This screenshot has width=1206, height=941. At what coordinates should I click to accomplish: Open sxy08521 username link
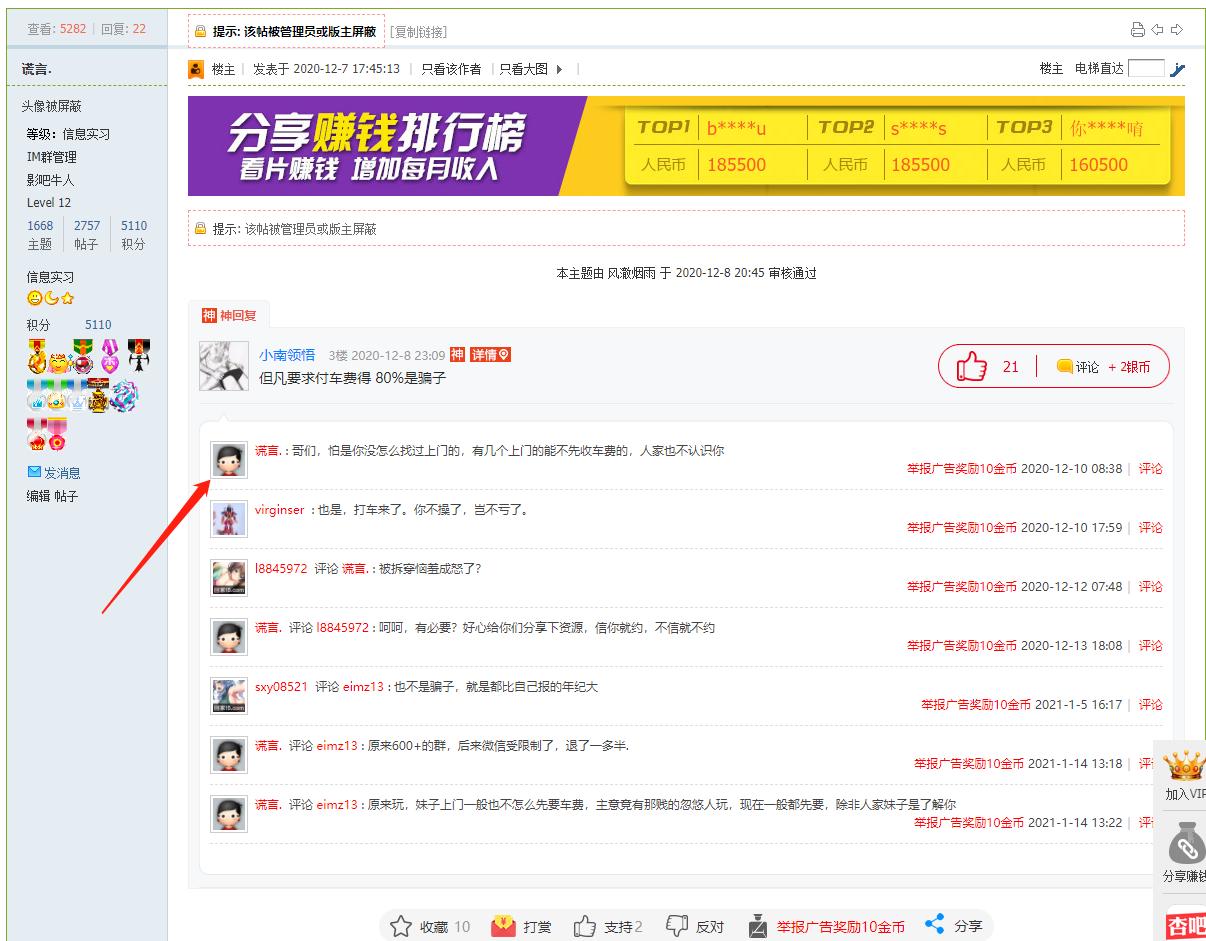[x=281, y=687]
